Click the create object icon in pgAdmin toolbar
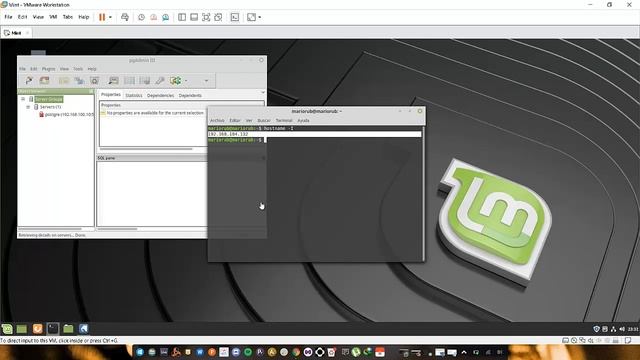Screen dimensions: 640x360 (79, 80)
